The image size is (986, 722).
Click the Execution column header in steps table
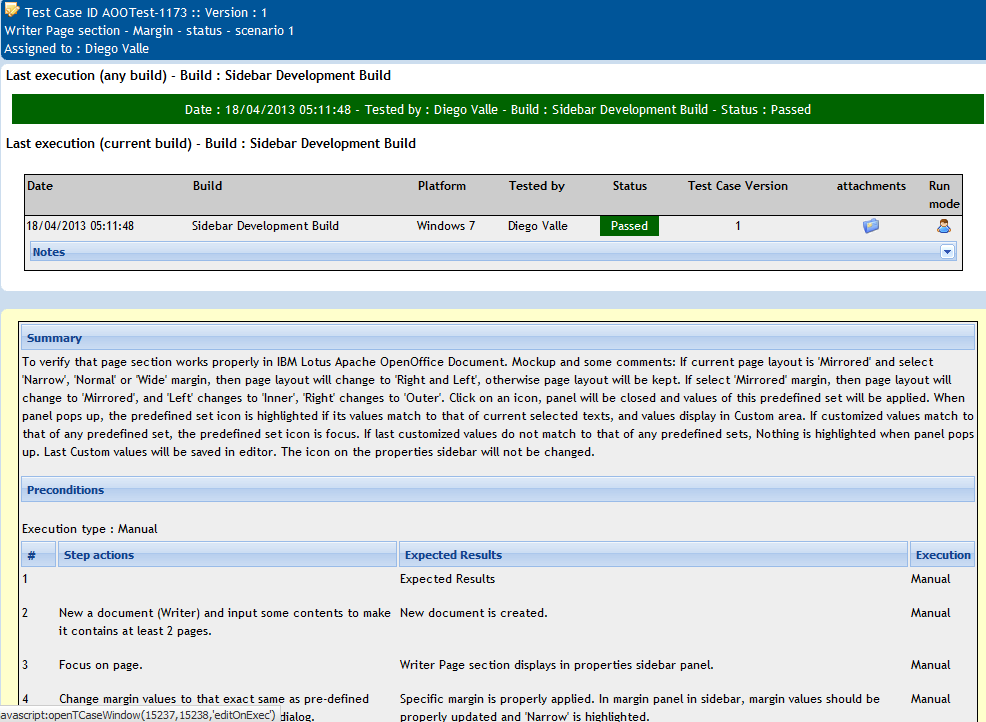tap(943, 555)
